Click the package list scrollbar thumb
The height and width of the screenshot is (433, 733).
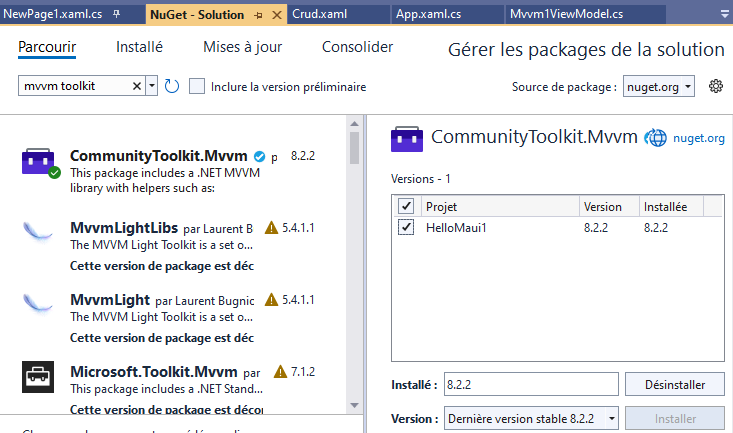pyautogui.click(x=354, y=148)
